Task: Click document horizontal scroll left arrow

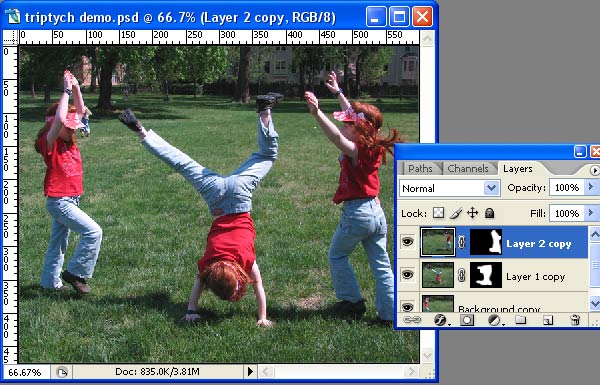Action: pos(266,371)
